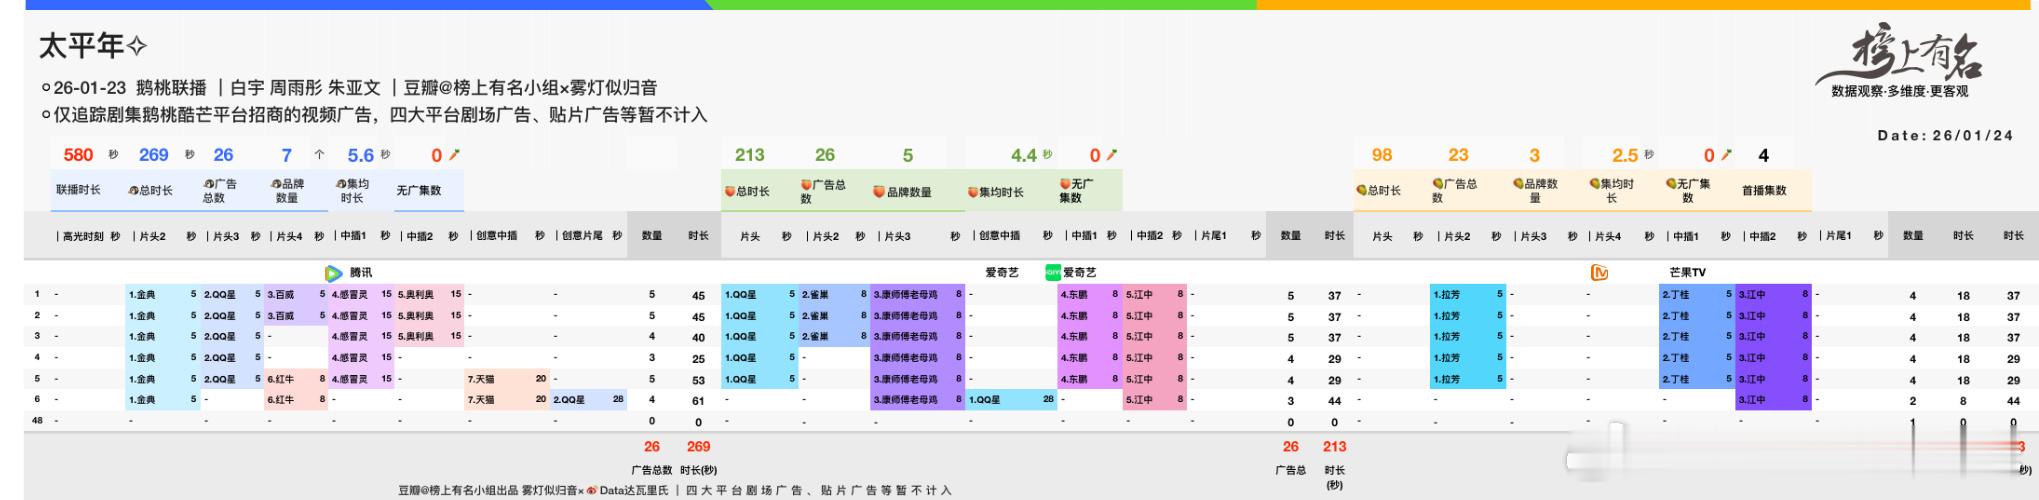Click the Tencent Video logo icon
2039x500 pixels.
(x=334, y=272)
